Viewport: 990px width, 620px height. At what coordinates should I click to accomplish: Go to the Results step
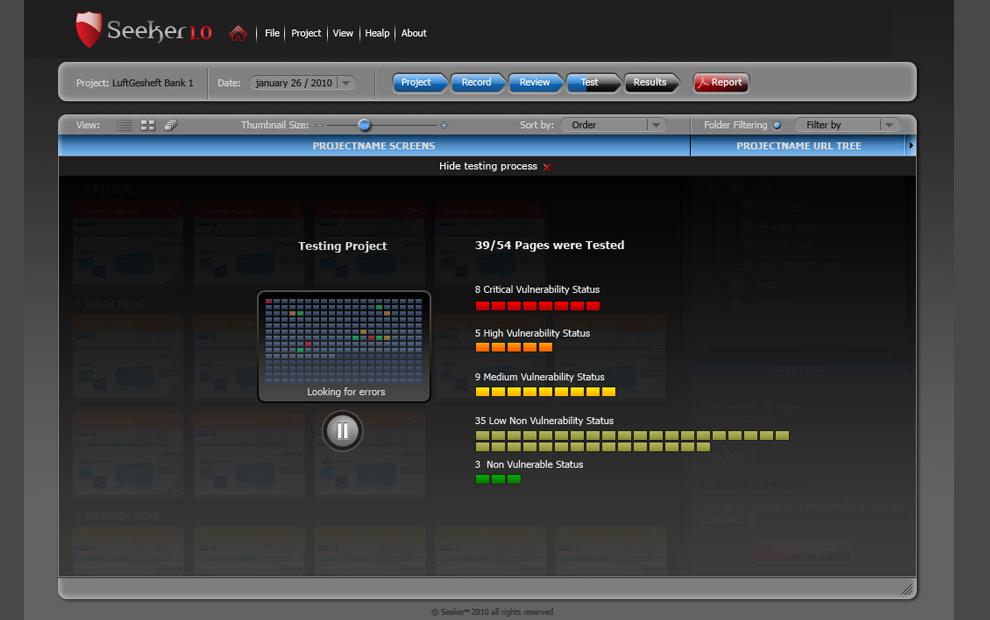tap(650, 83)
